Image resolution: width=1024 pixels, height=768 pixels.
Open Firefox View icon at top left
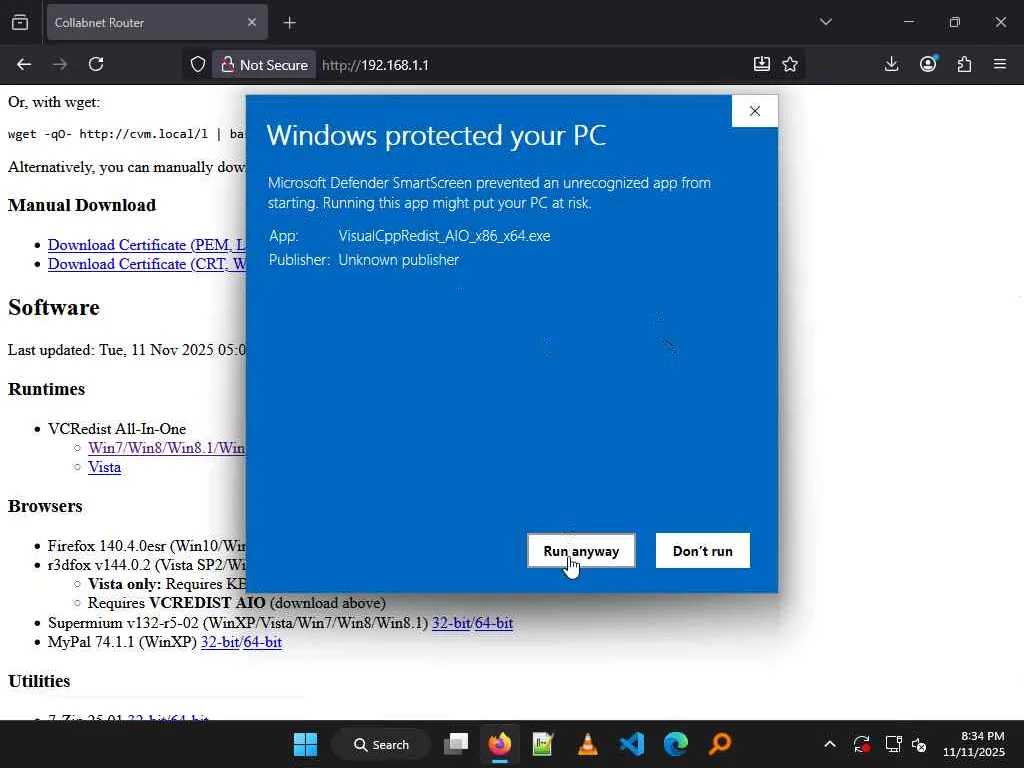pos(20,23)
